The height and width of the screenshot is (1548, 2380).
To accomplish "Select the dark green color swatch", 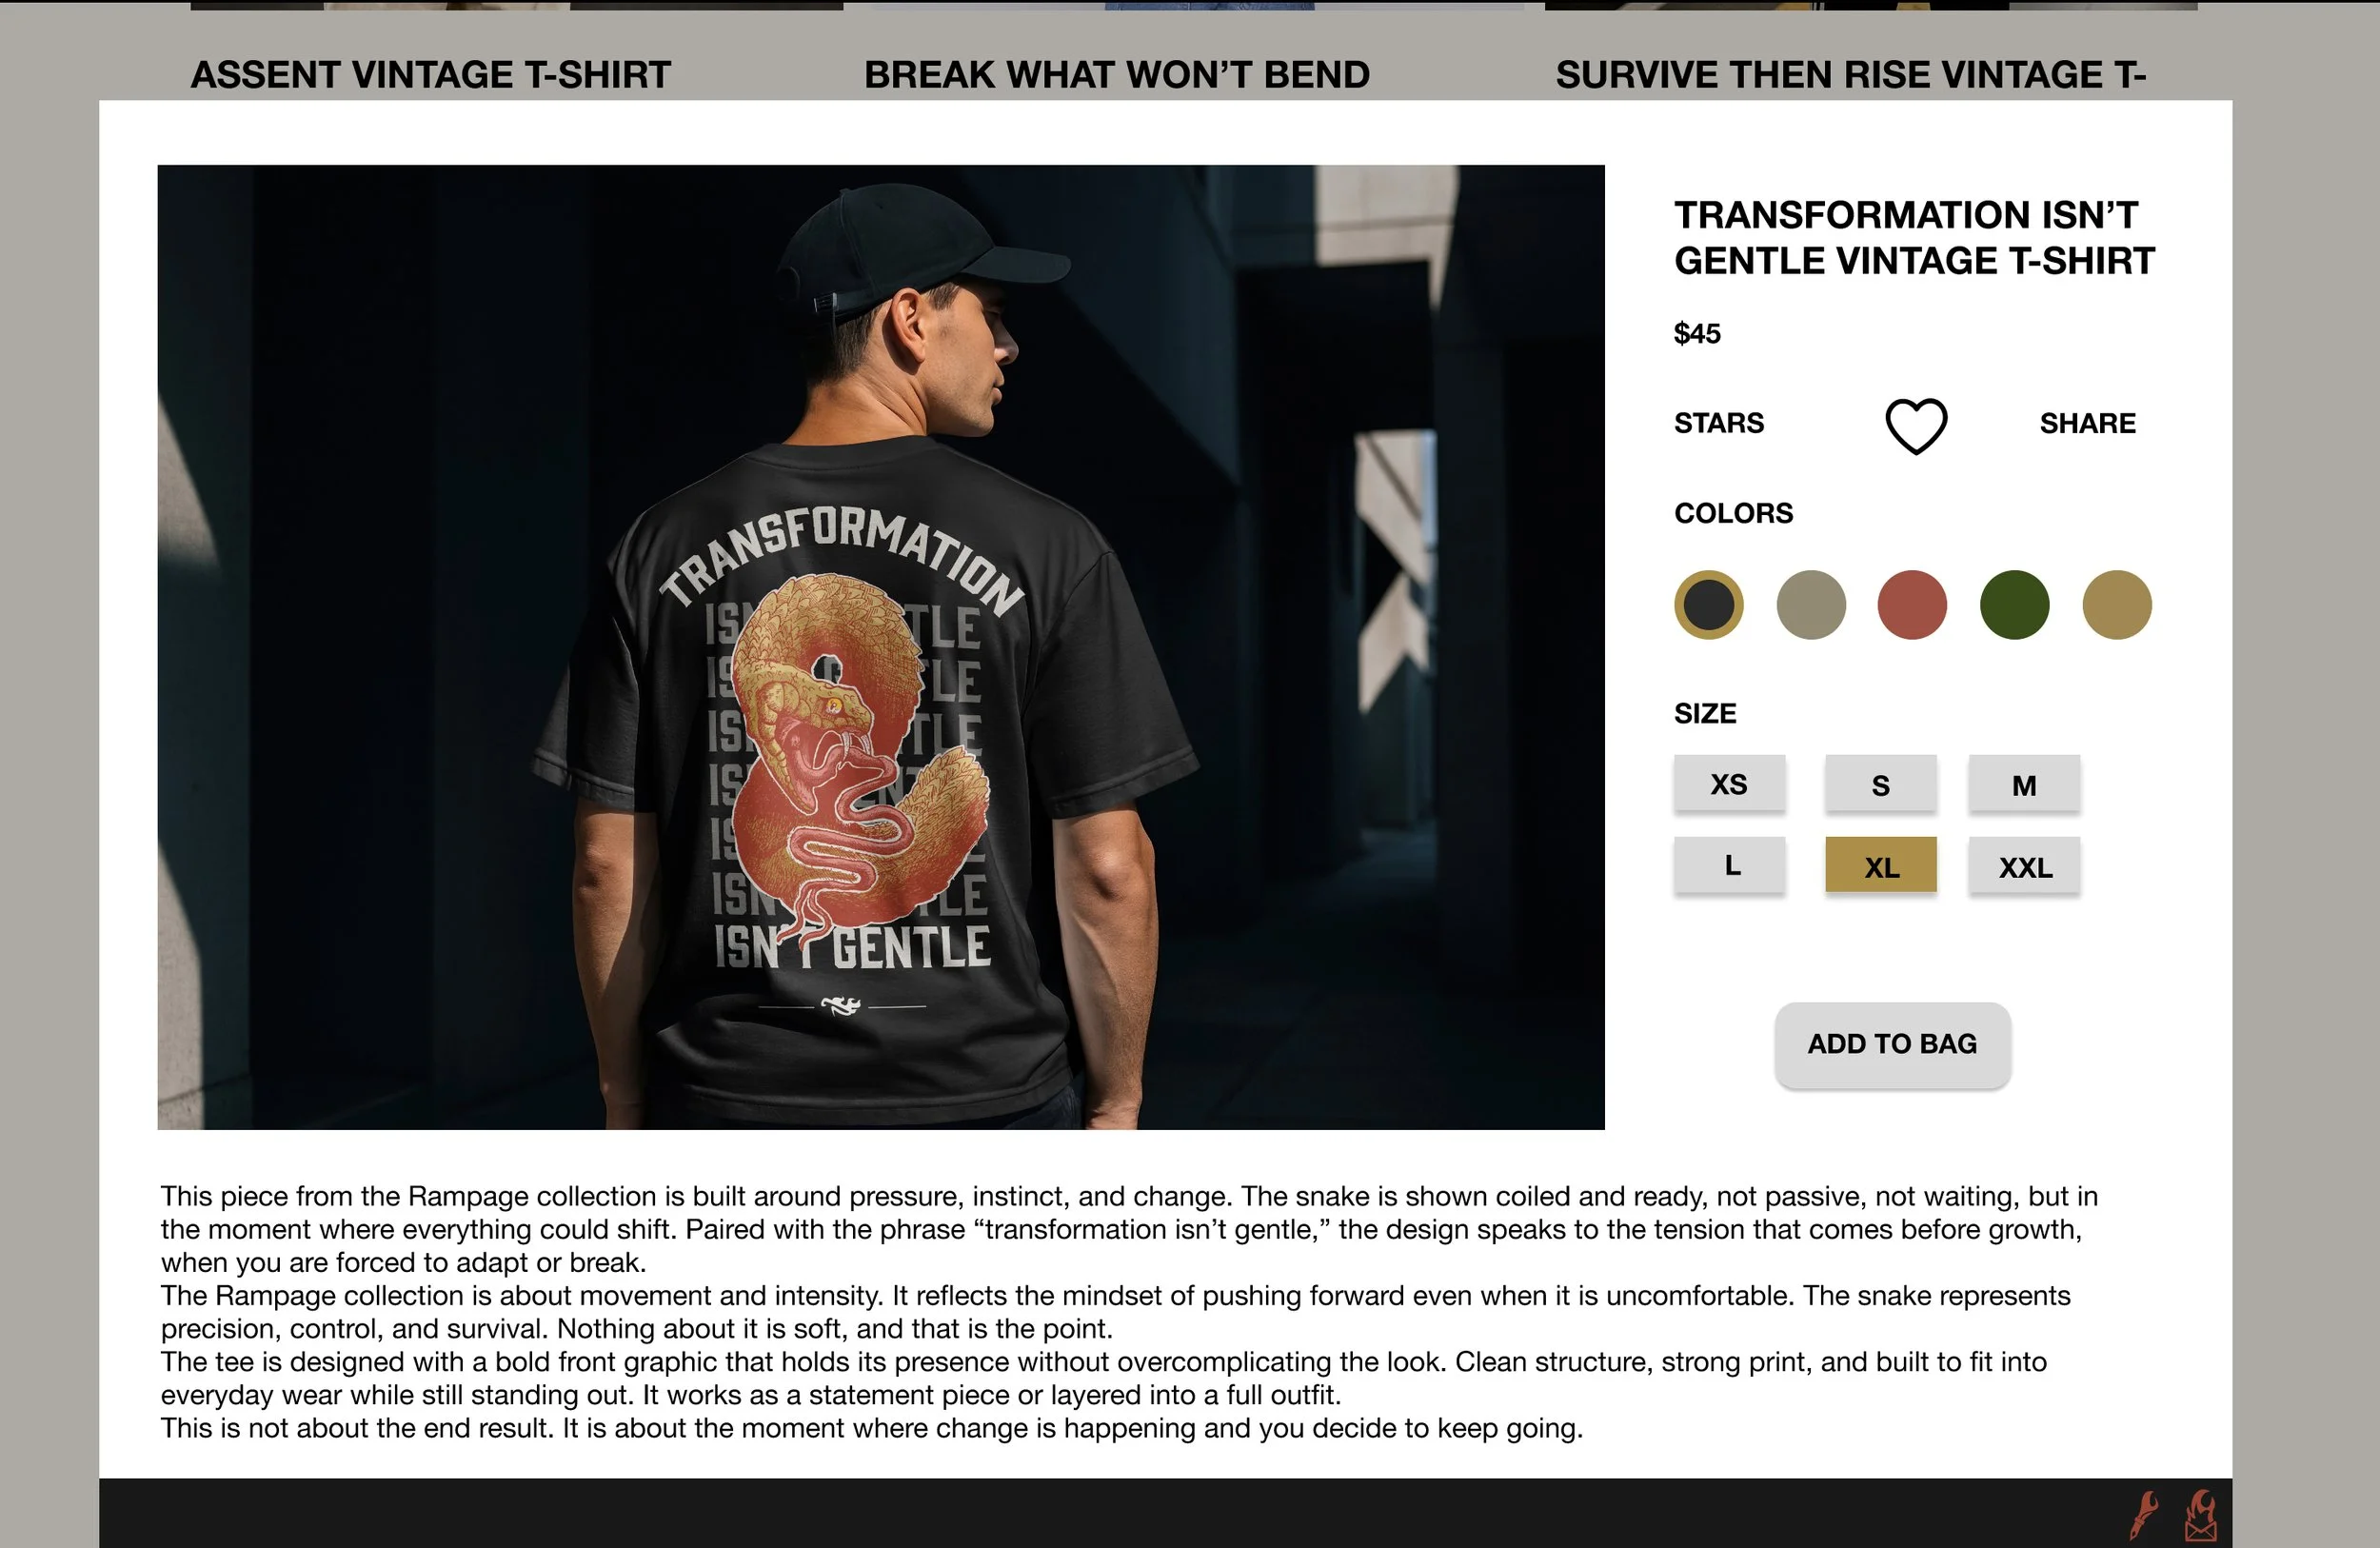I will pyautogui.click(x=2014, y=605).
